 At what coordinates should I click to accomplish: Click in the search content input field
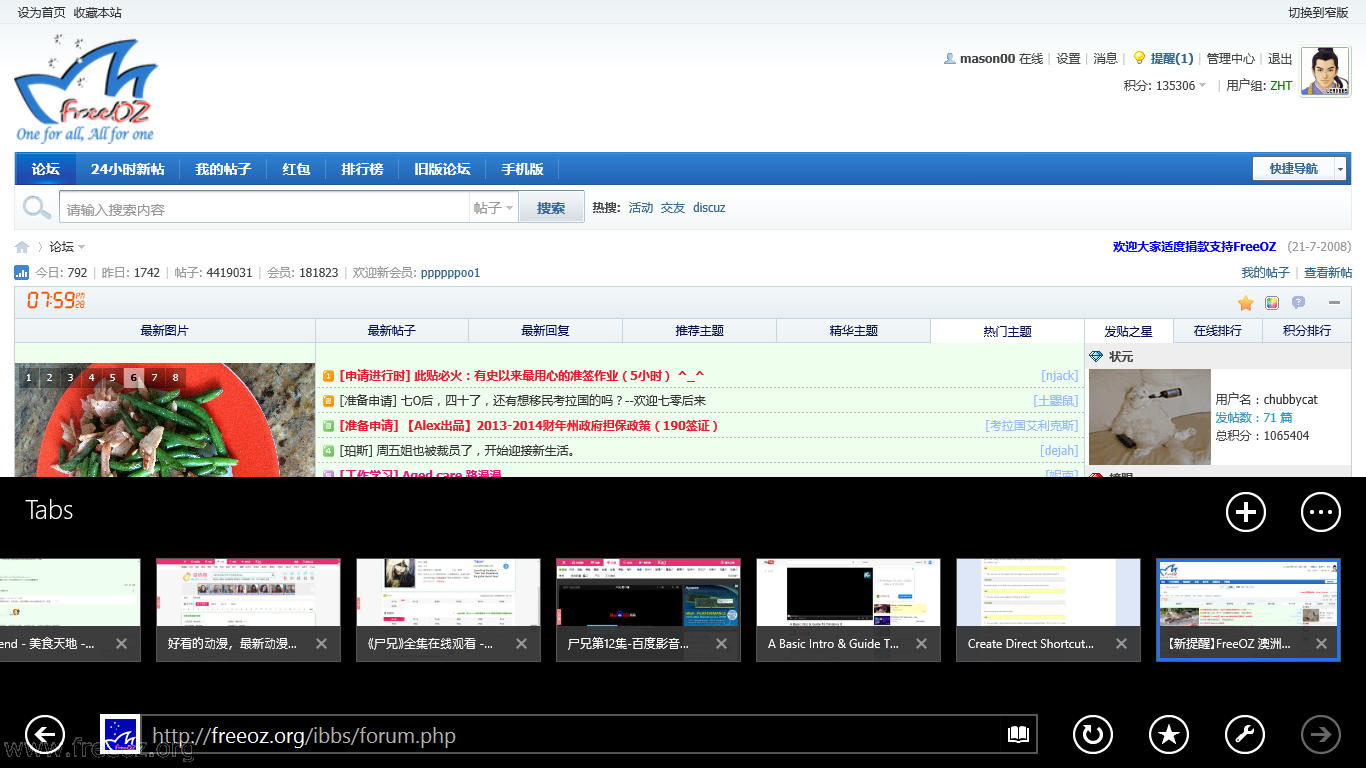(x=265, y=208)
